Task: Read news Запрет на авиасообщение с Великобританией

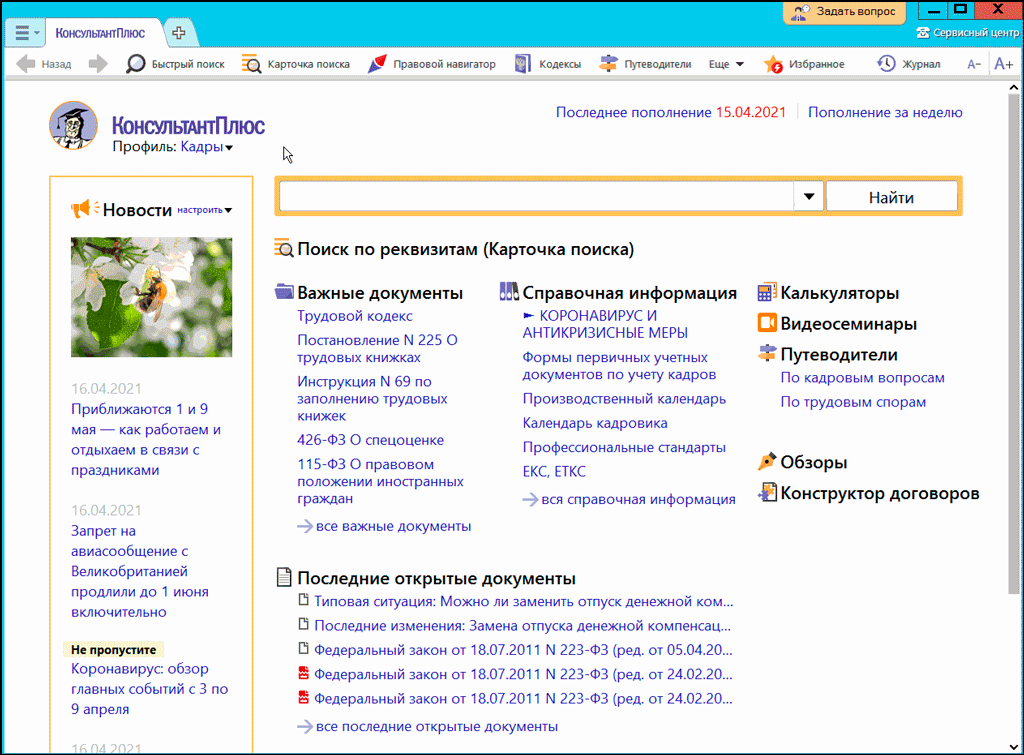Action: coord(140,571)
